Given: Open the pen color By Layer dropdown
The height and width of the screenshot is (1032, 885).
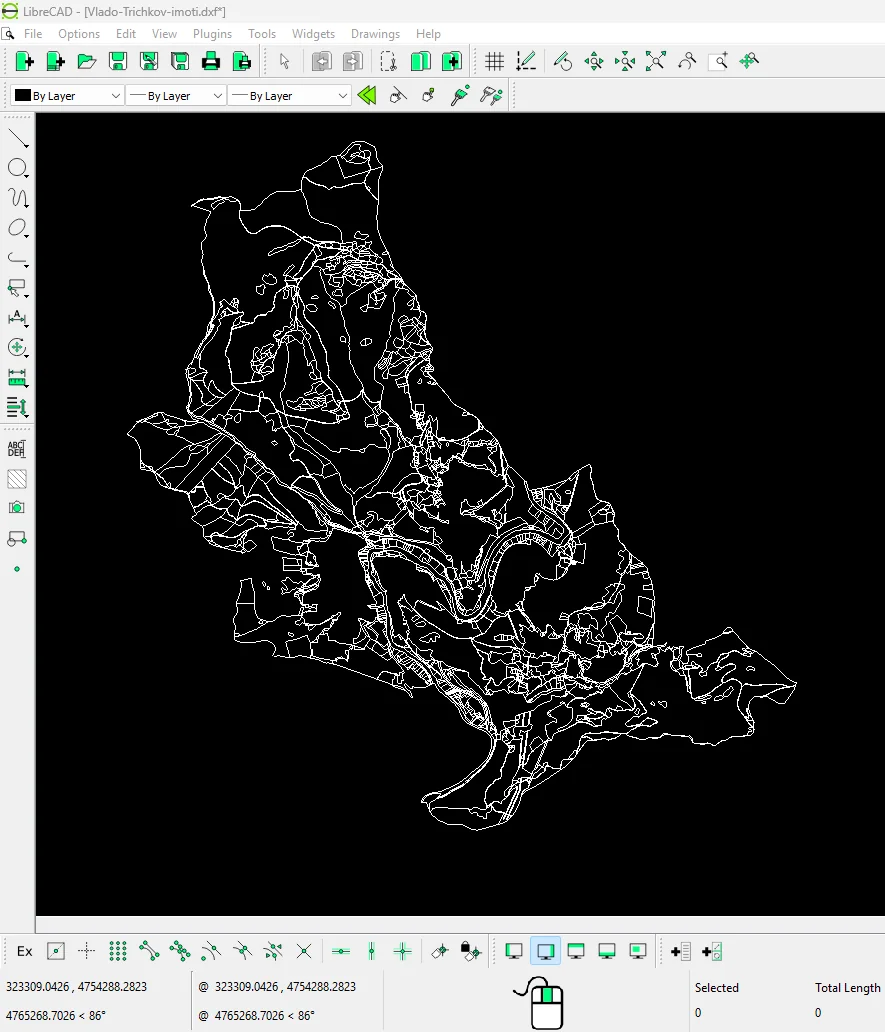Looking at the screenshot, I should [x=67, y=96].
